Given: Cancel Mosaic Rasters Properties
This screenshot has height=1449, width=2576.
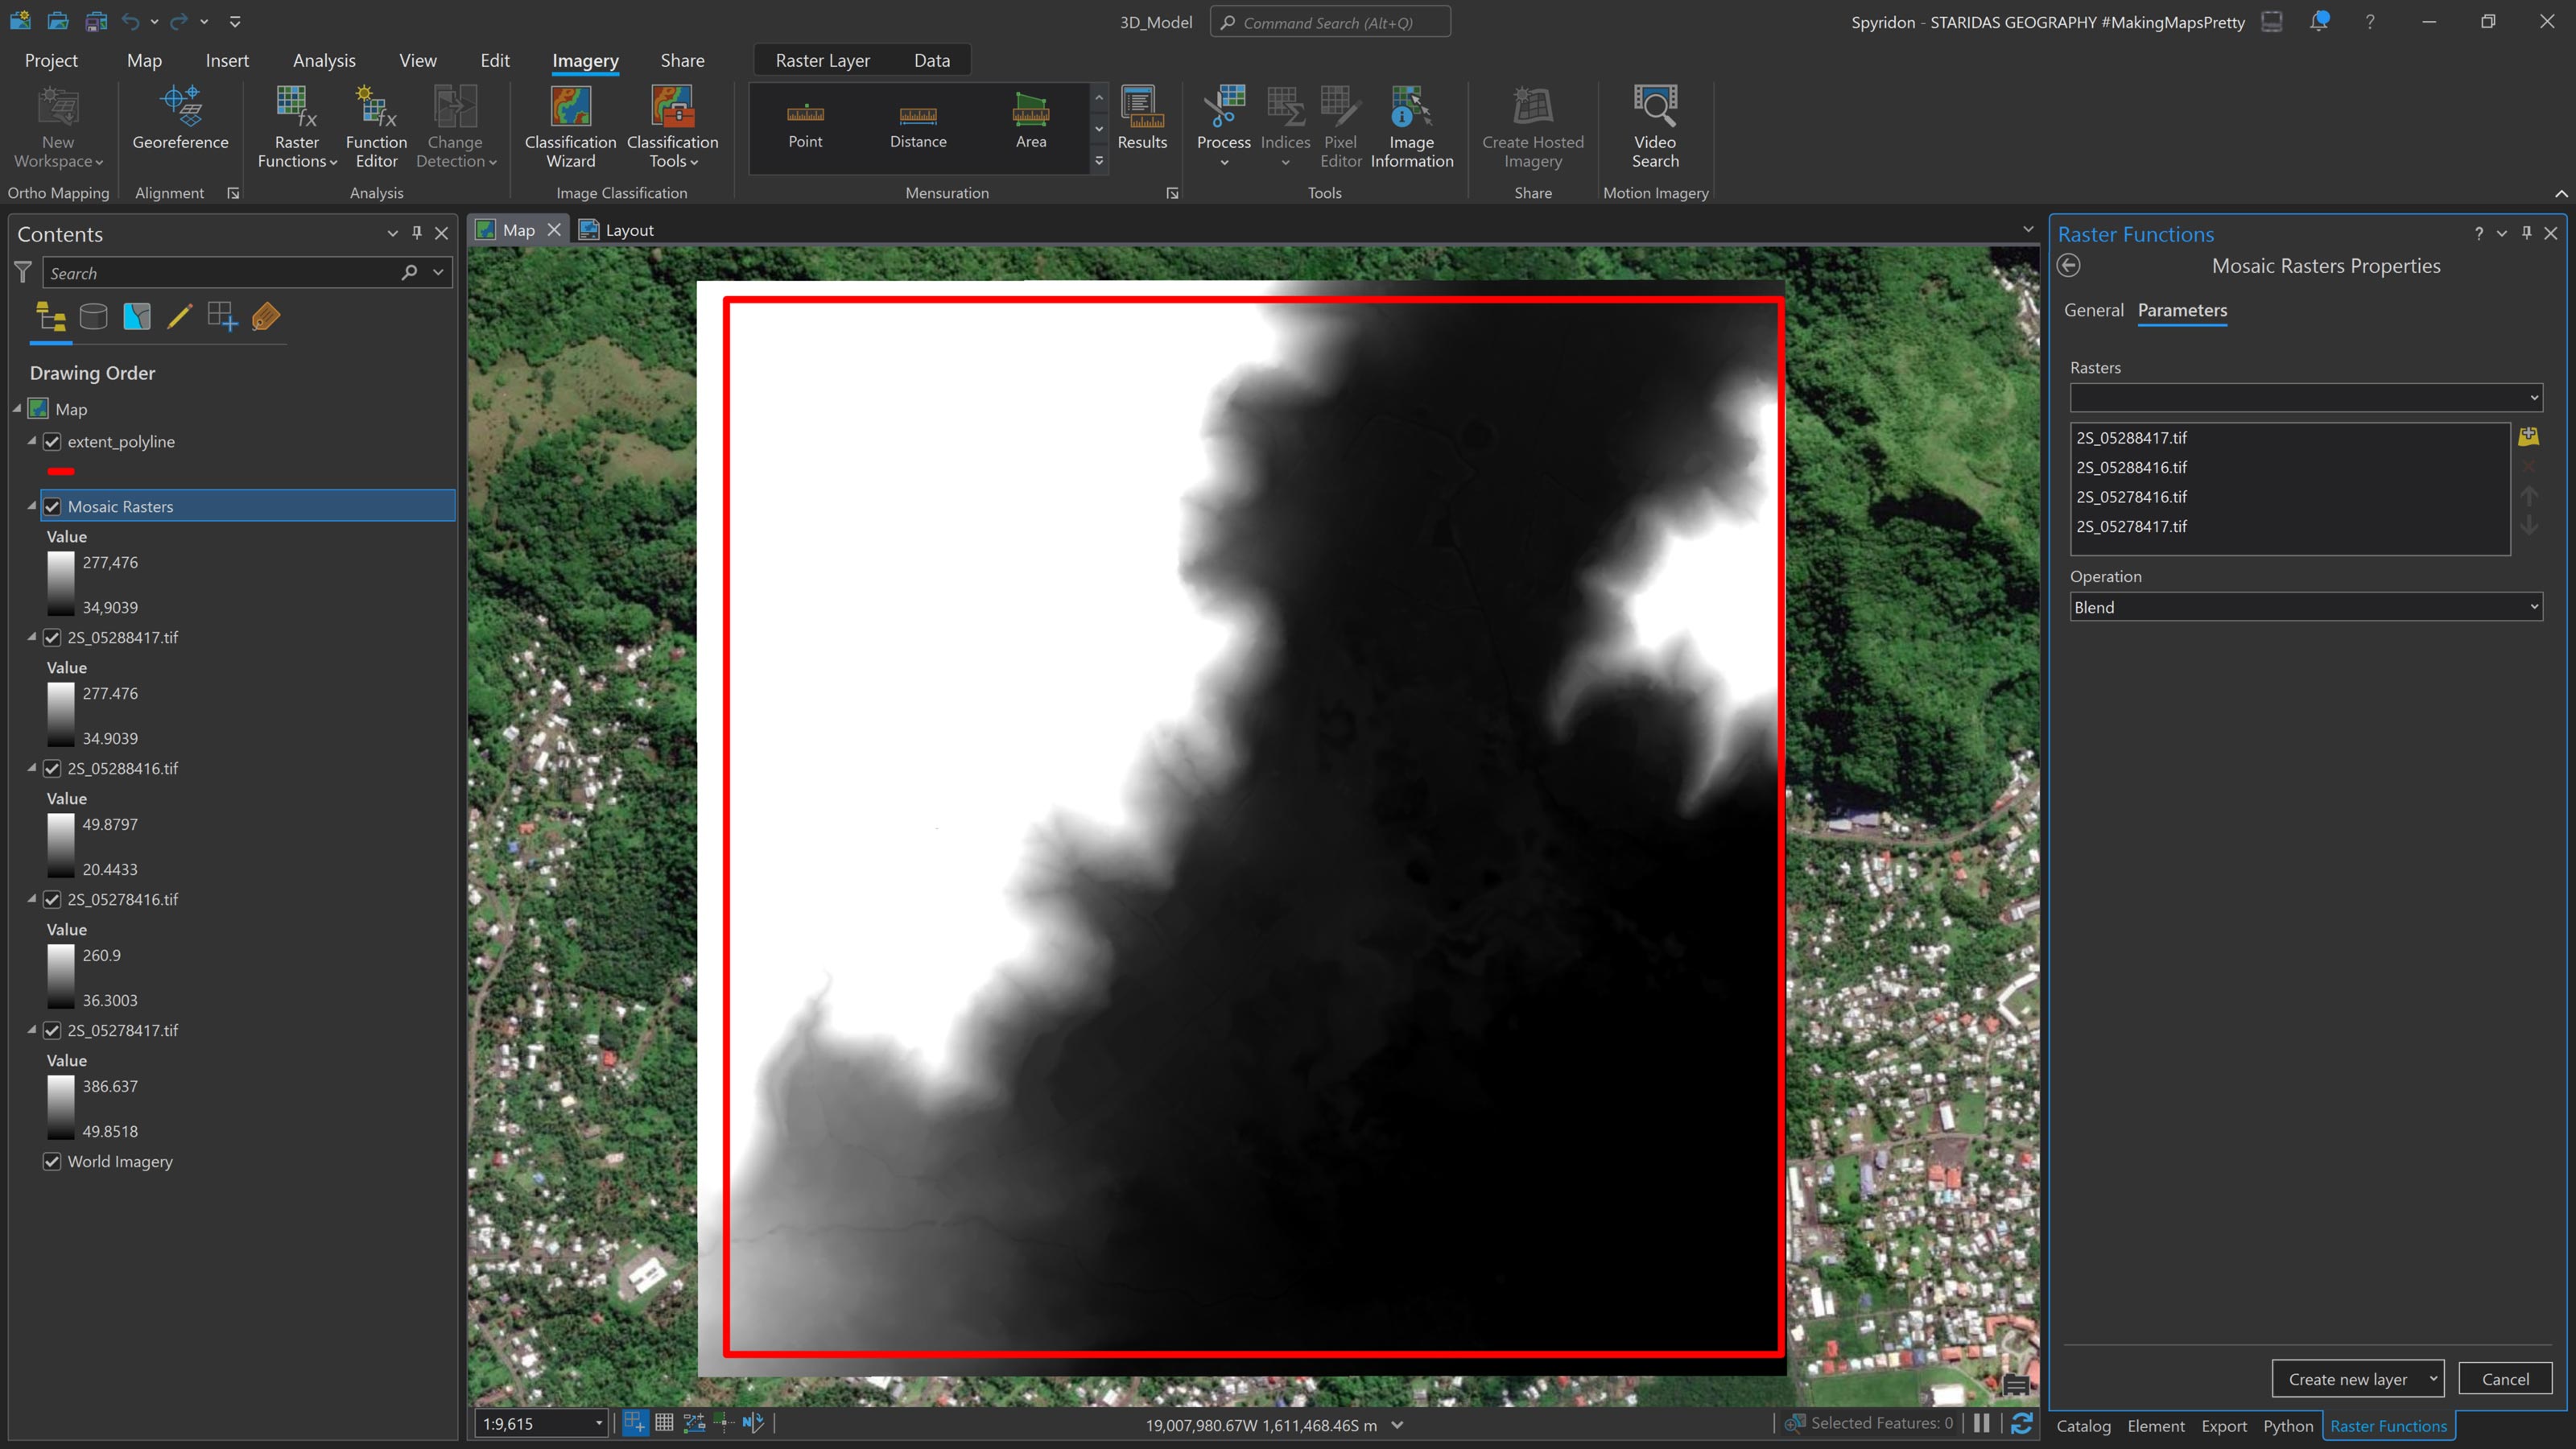Looking at the screenshot, I should (x=2505, y=1379).
